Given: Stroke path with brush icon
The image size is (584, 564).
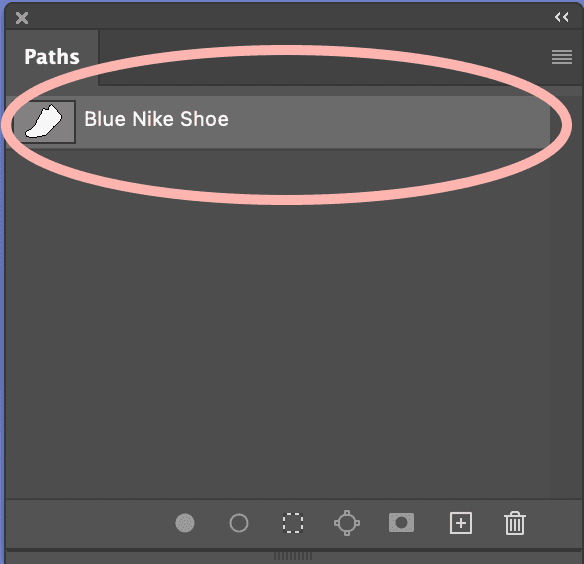Looking at the screenshot, I should coord(239,523).
